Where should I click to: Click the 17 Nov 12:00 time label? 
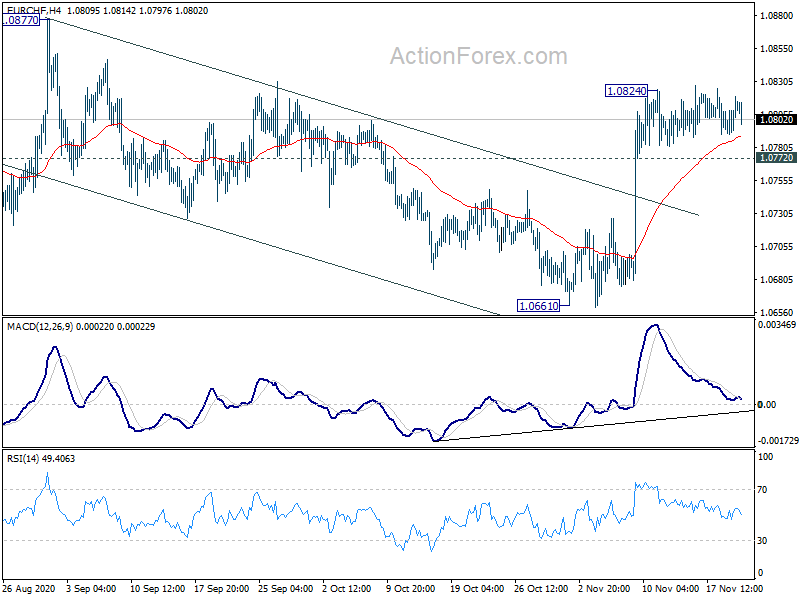click(735, 588)
